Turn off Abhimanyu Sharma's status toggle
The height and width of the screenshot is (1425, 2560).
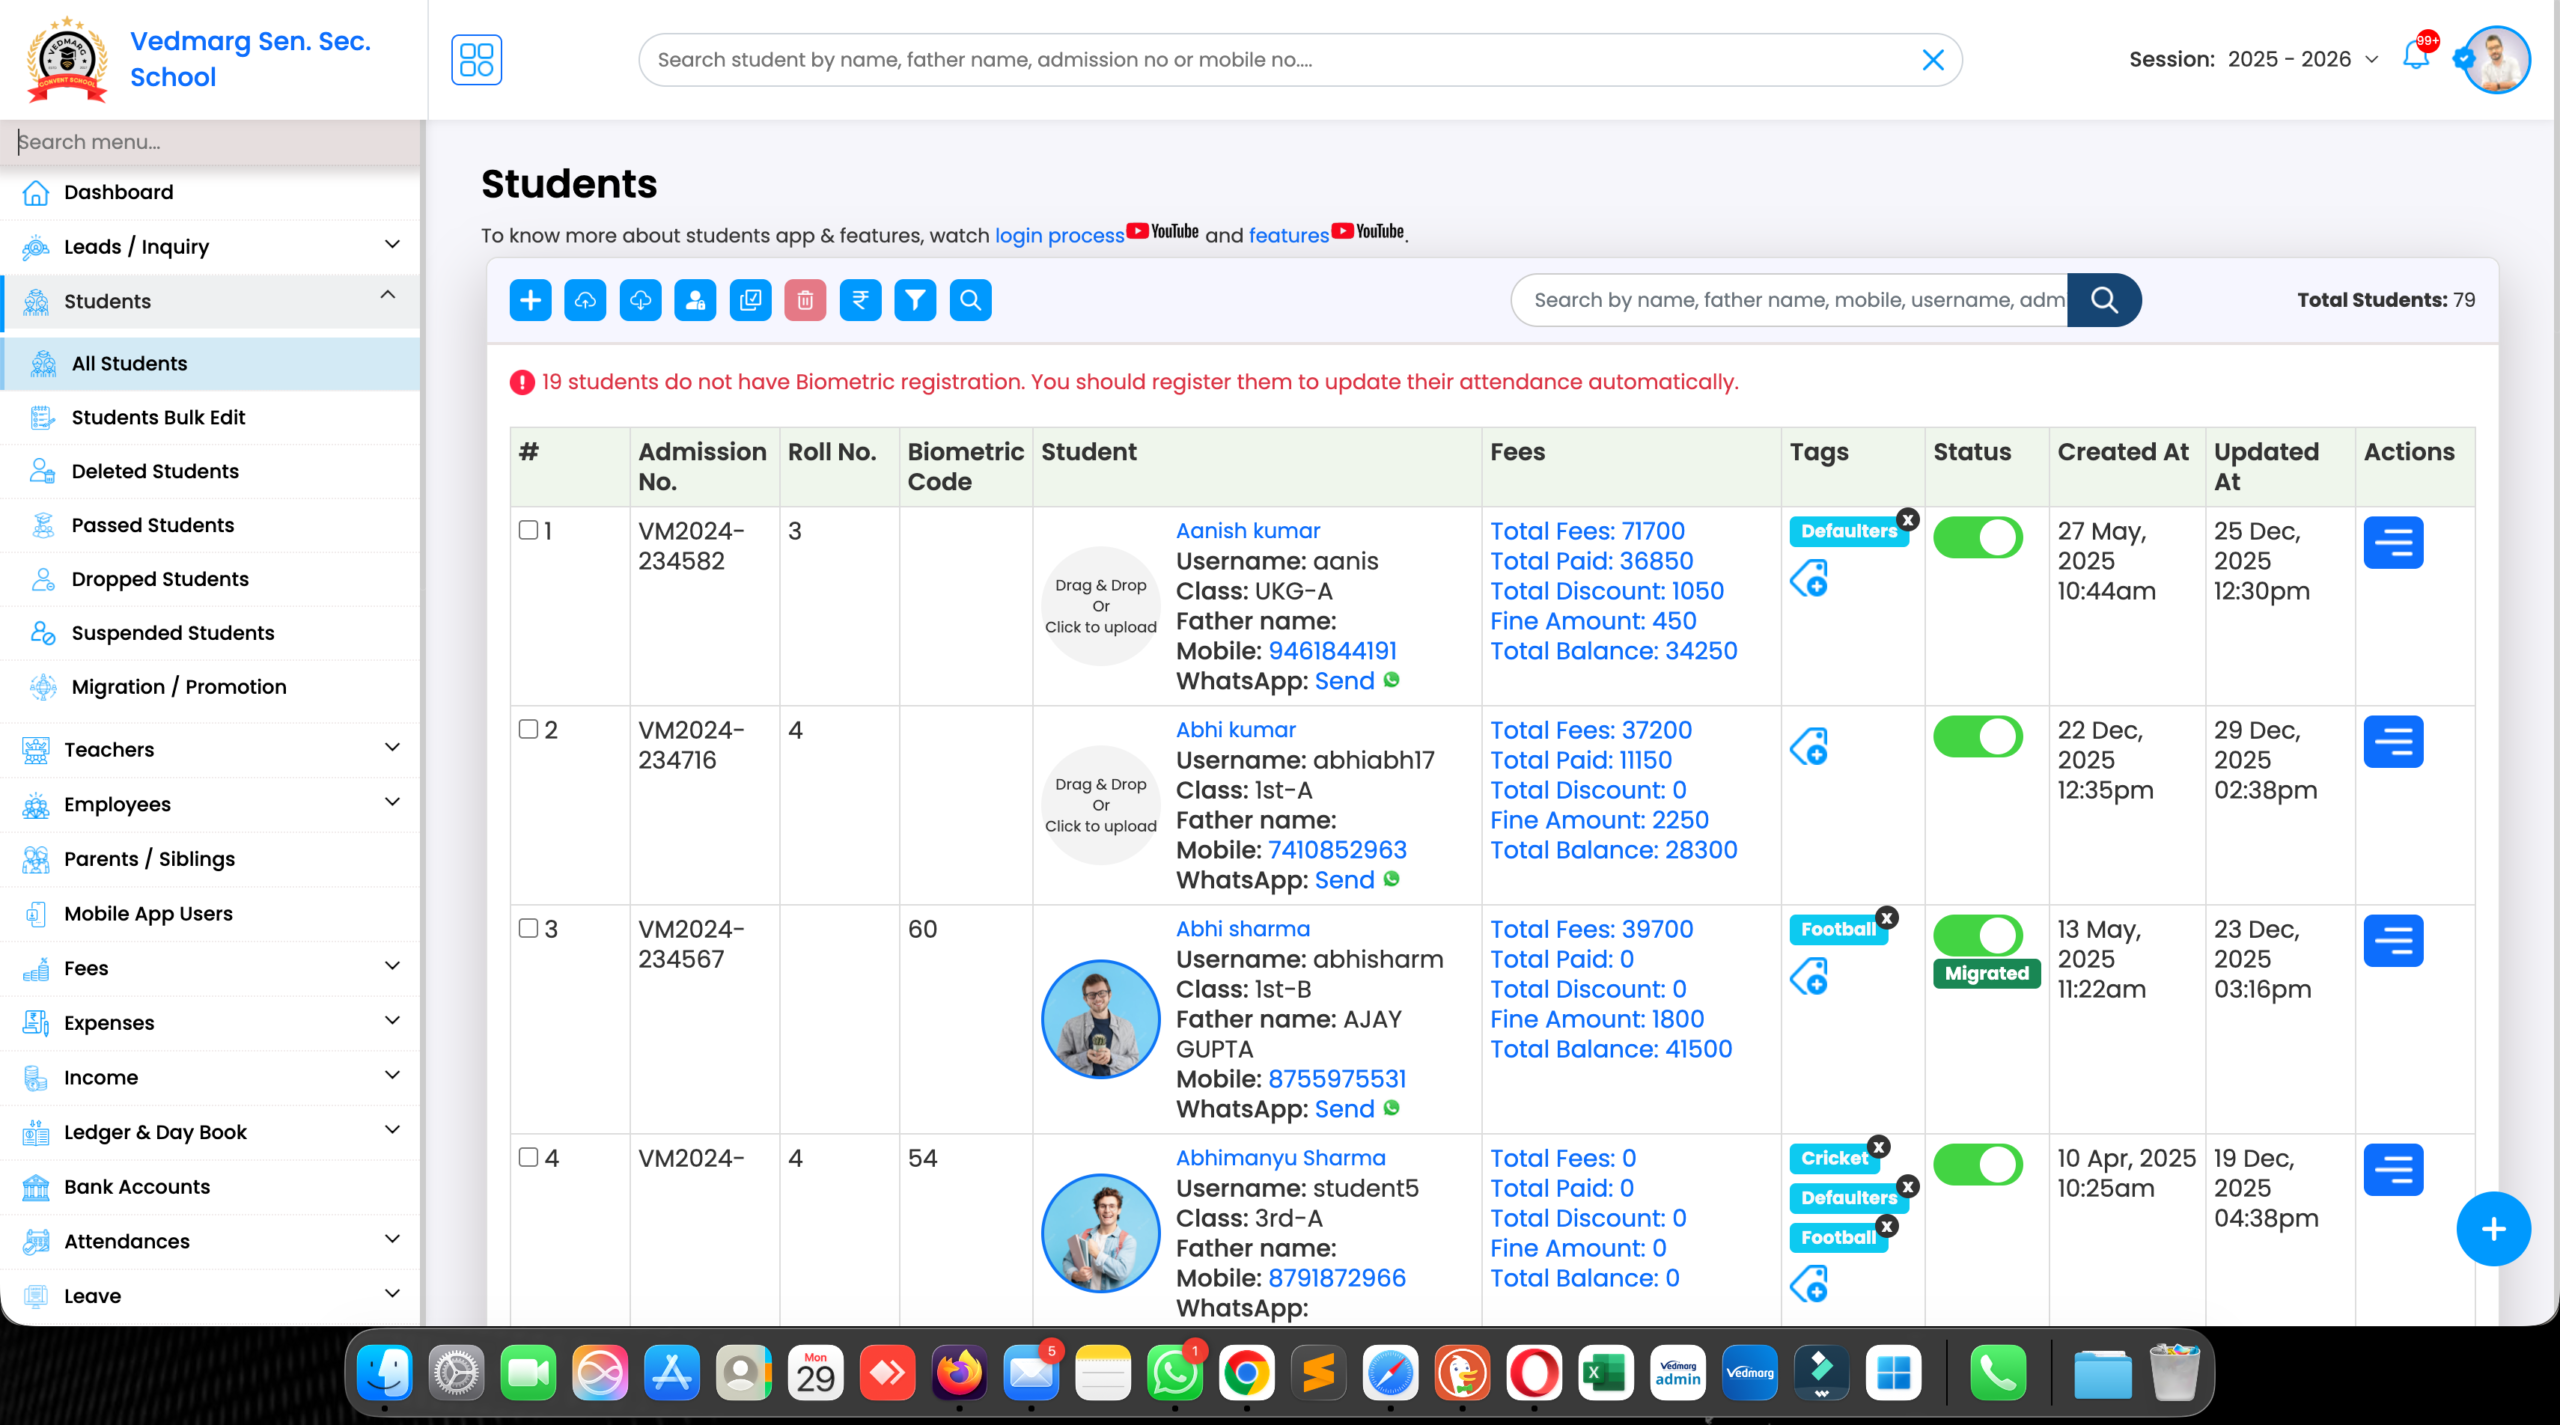[1977, 1164]
